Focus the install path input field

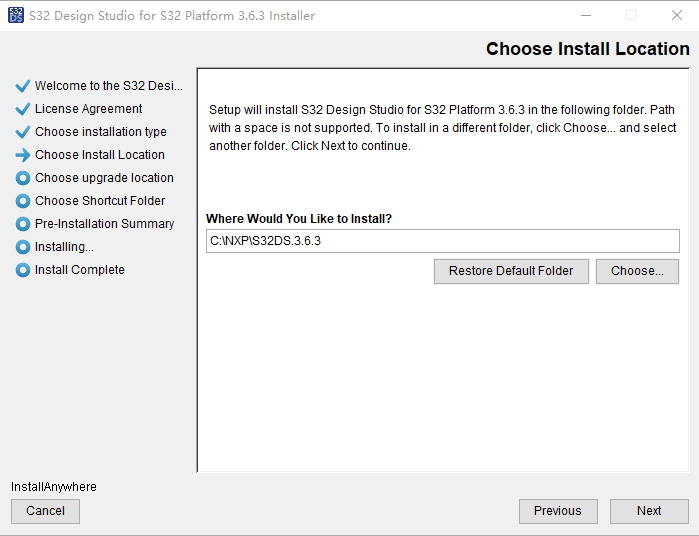tap(443, 241)
